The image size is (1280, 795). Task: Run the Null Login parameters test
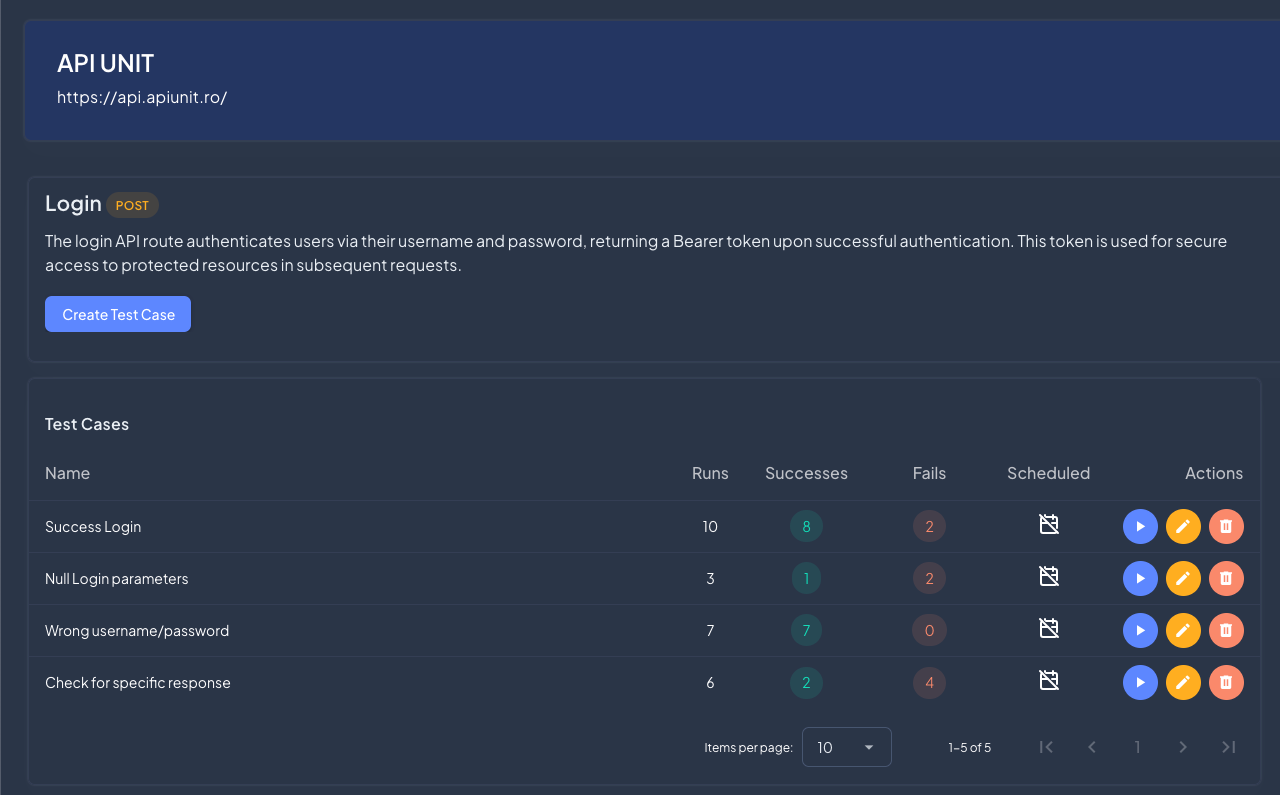coord(1140,578)
